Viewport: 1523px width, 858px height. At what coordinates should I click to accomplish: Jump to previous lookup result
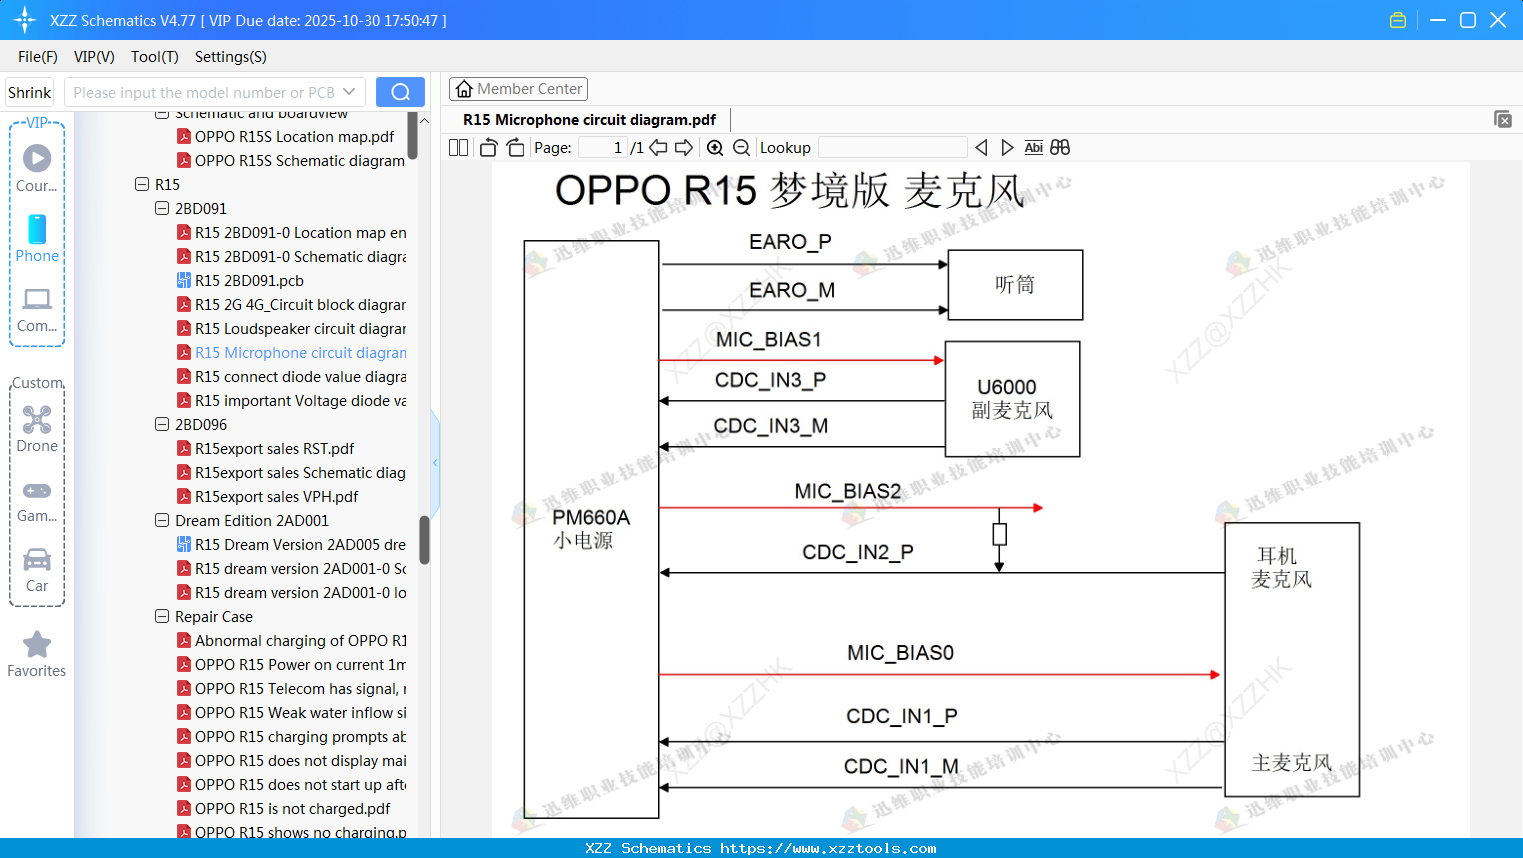click(981, 147)
